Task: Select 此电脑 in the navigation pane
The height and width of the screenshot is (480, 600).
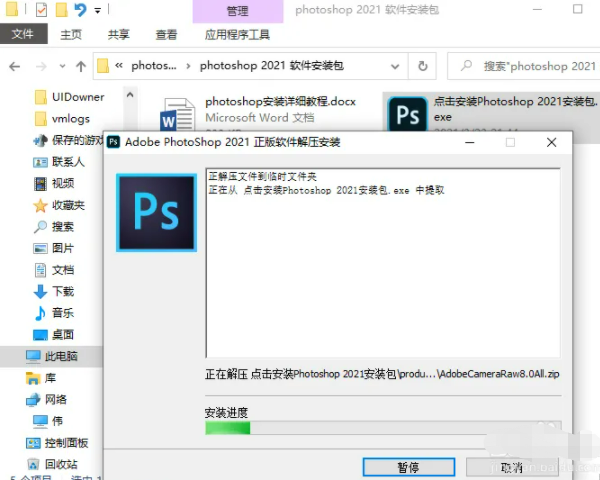Action: click(51, 356)
